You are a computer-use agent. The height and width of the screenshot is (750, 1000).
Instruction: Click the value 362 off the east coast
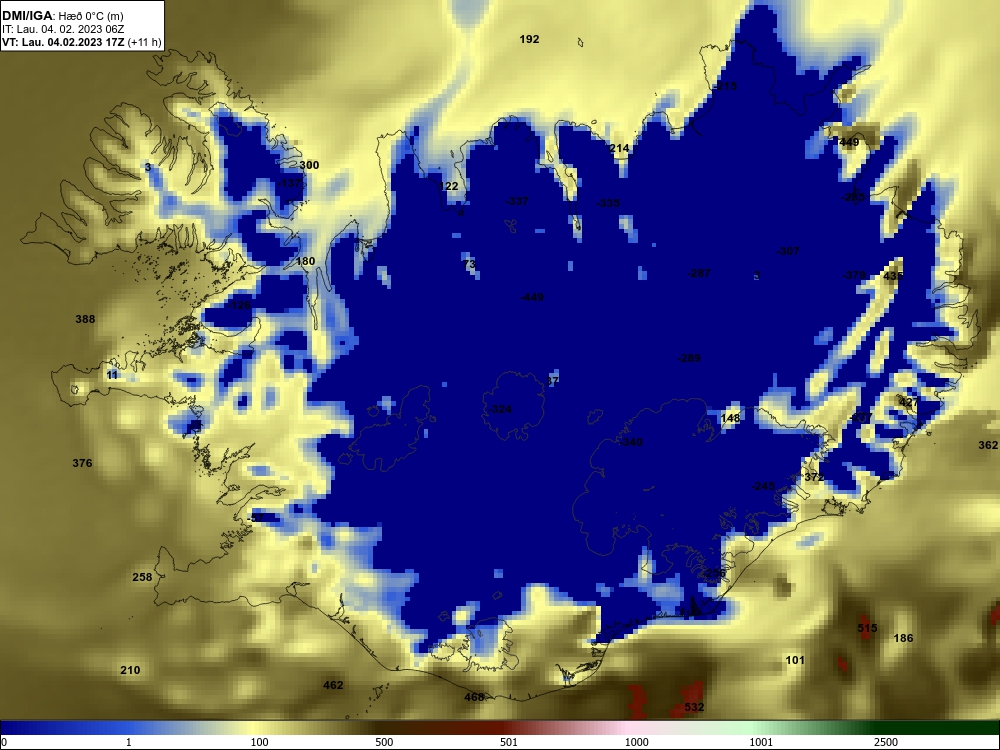[x=988, y=445]
